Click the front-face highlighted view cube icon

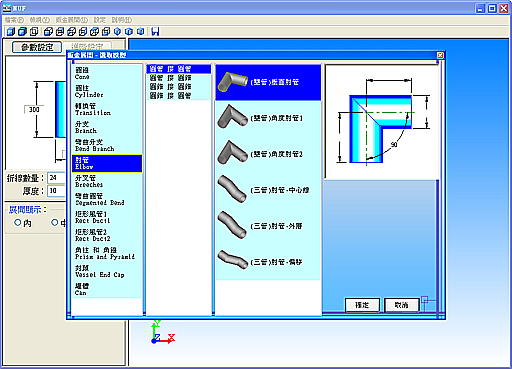[x=49, y=32]
